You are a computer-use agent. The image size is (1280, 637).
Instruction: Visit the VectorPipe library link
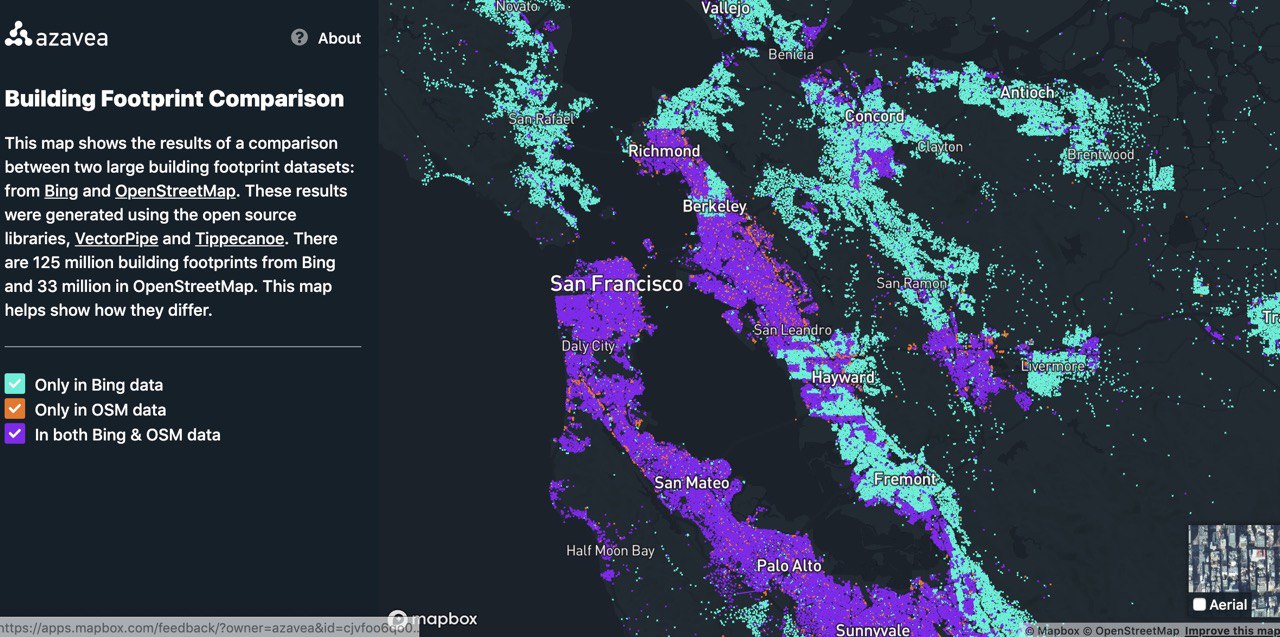tap(116, 239)
